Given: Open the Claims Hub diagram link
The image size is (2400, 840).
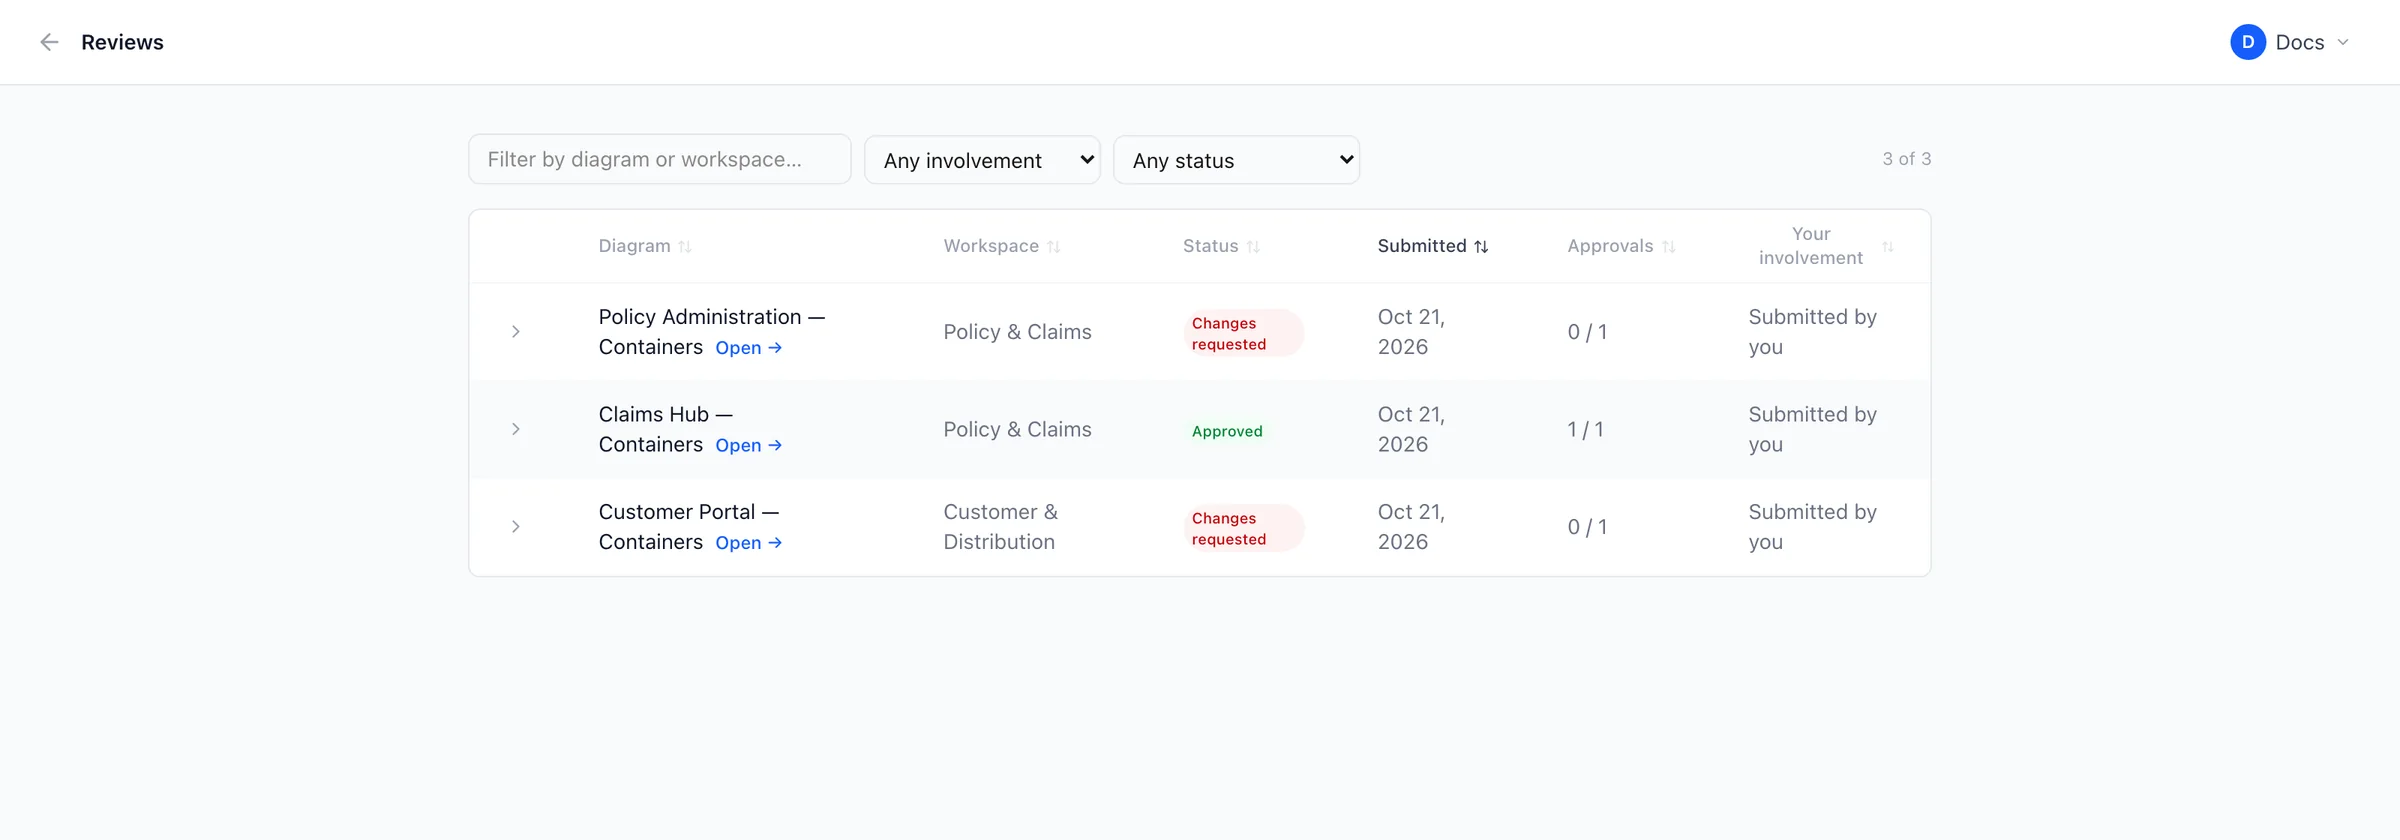Looking at the screenshot, I should point(749,445).
